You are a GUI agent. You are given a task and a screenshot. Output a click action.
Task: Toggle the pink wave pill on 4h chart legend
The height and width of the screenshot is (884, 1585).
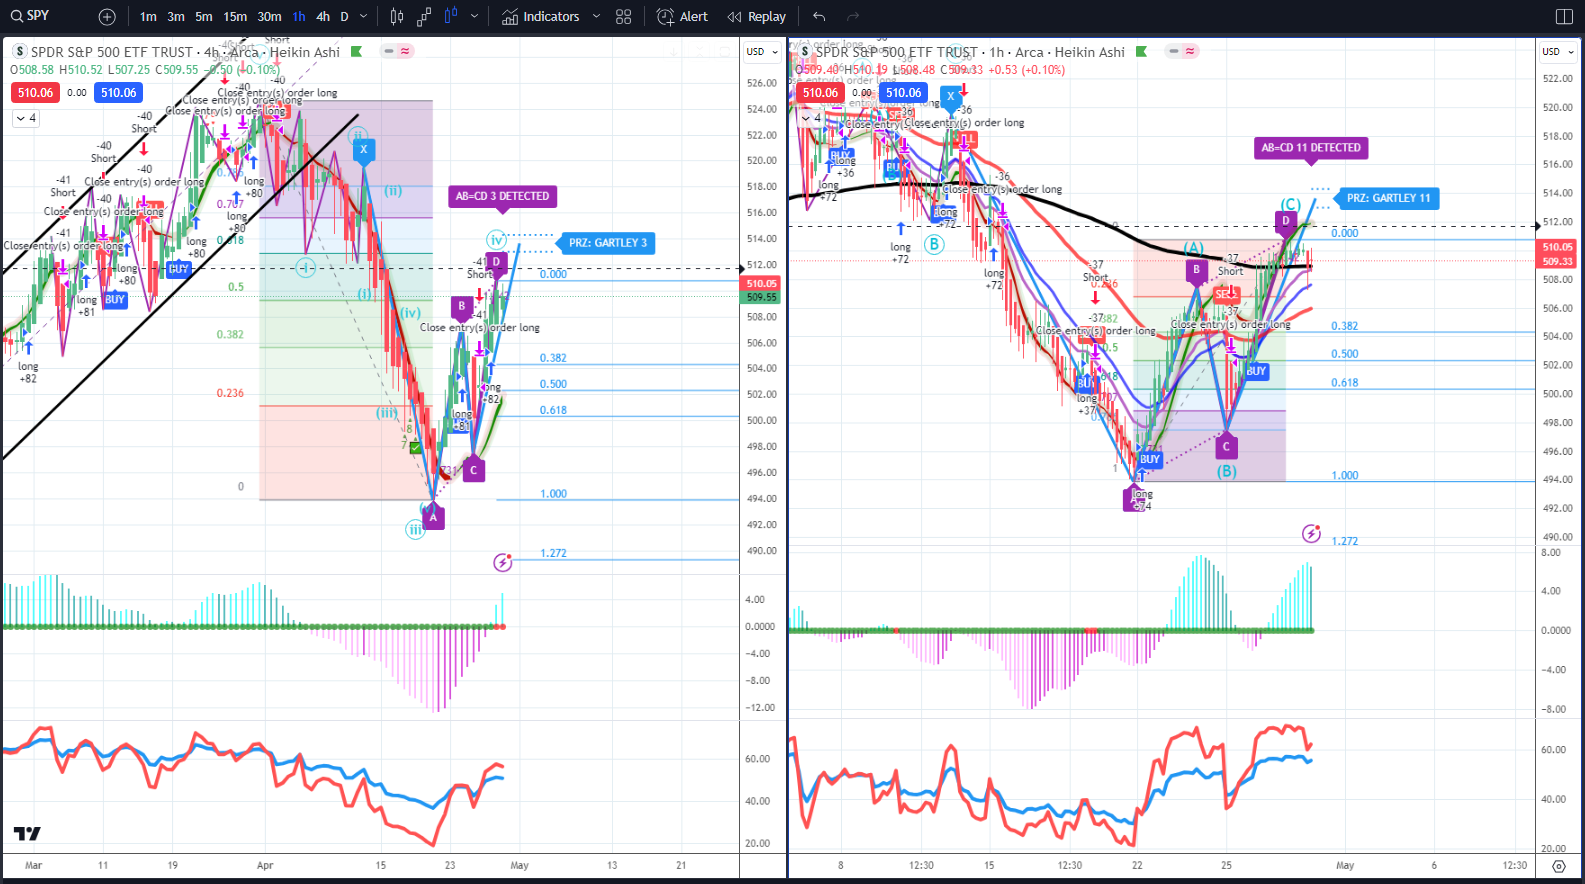coord(405,51)
